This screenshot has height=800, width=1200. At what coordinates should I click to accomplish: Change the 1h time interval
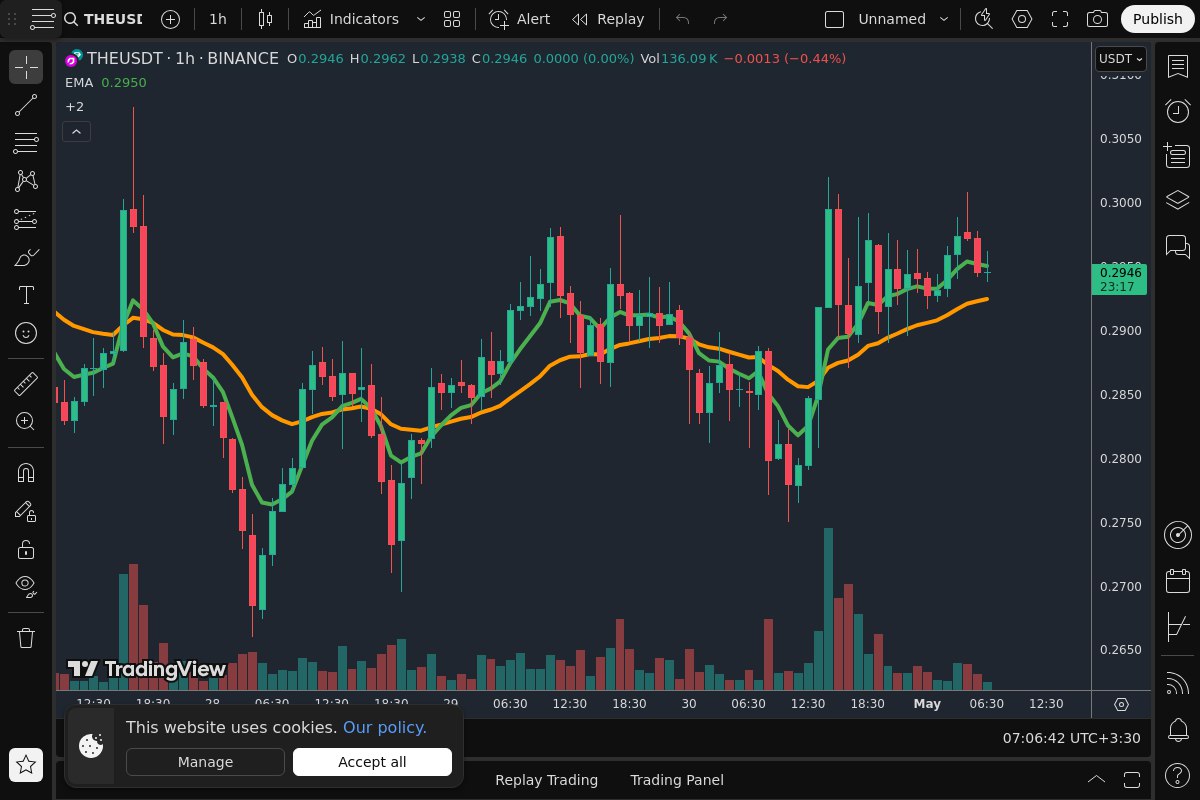click(x=218, y=19)
